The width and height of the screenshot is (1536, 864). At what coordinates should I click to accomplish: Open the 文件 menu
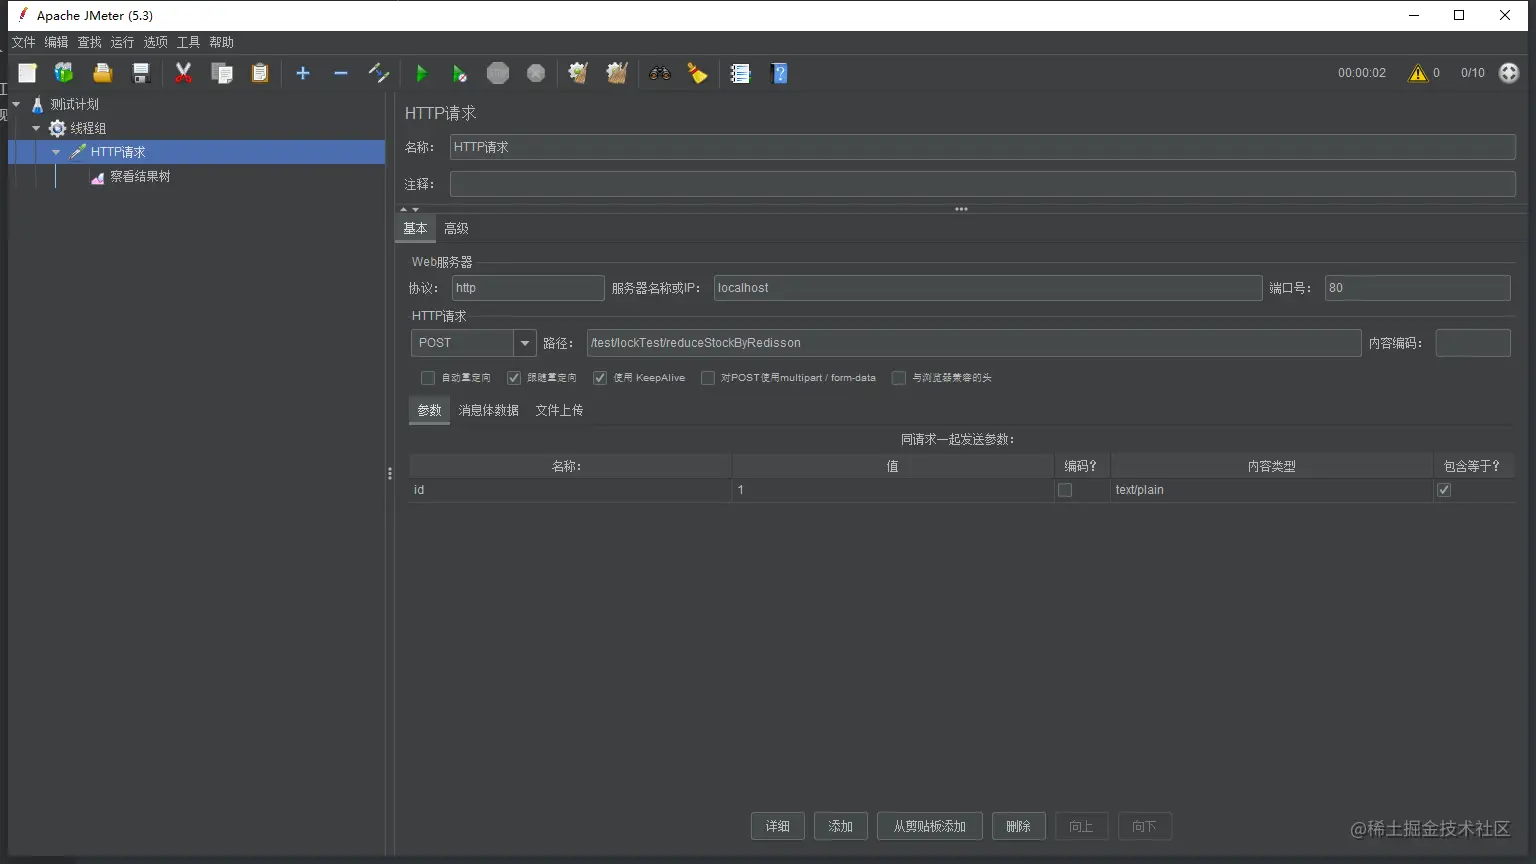click(x=23, y=42)
